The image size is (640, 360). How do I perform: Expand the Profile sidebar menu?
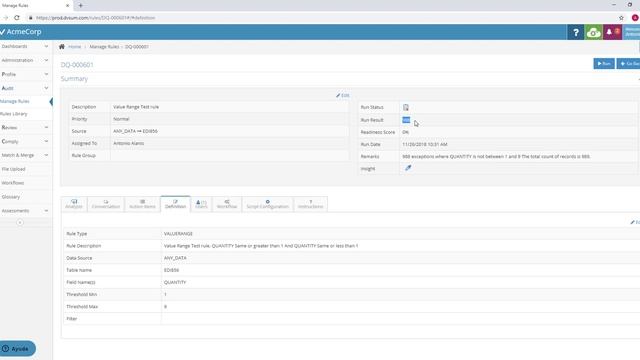click(25, 74)
